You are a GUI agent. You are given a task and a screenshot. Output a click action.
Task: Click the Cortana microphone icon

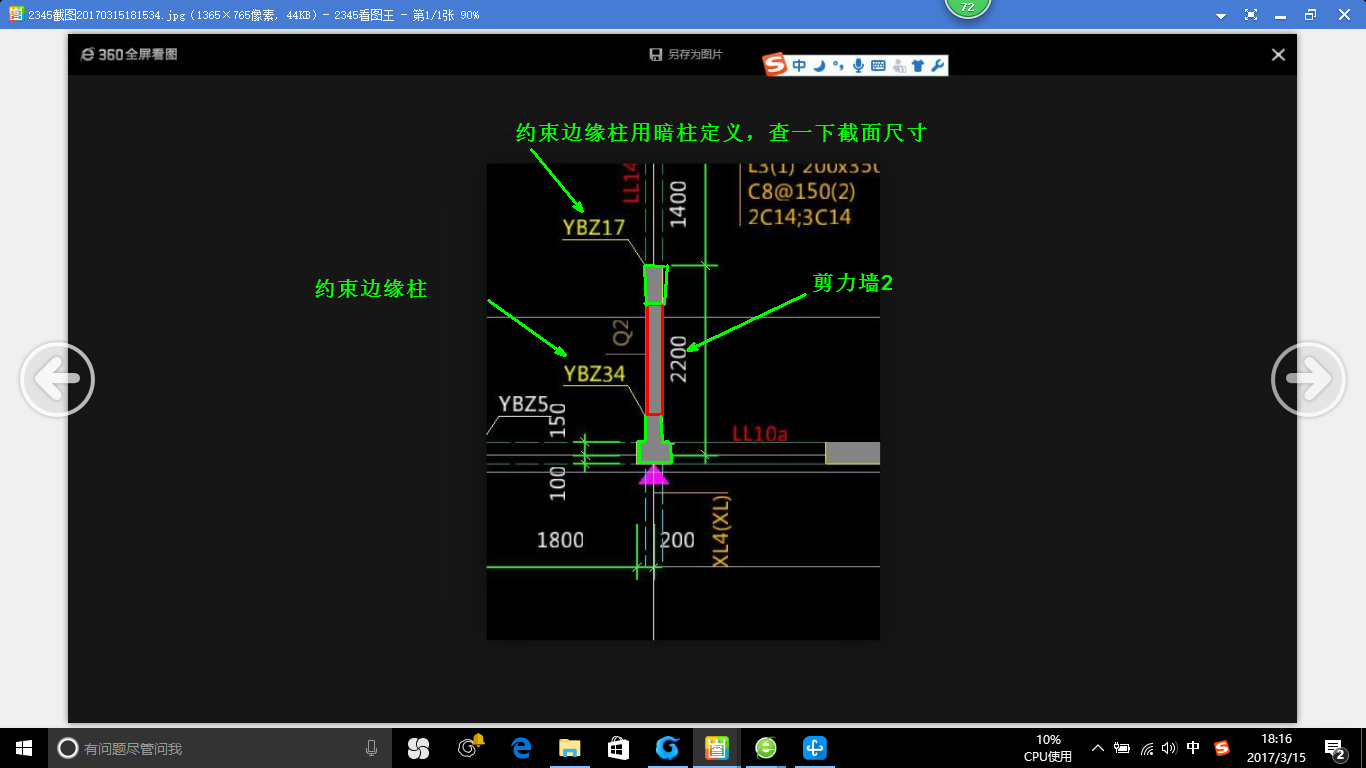click(371, 748)
